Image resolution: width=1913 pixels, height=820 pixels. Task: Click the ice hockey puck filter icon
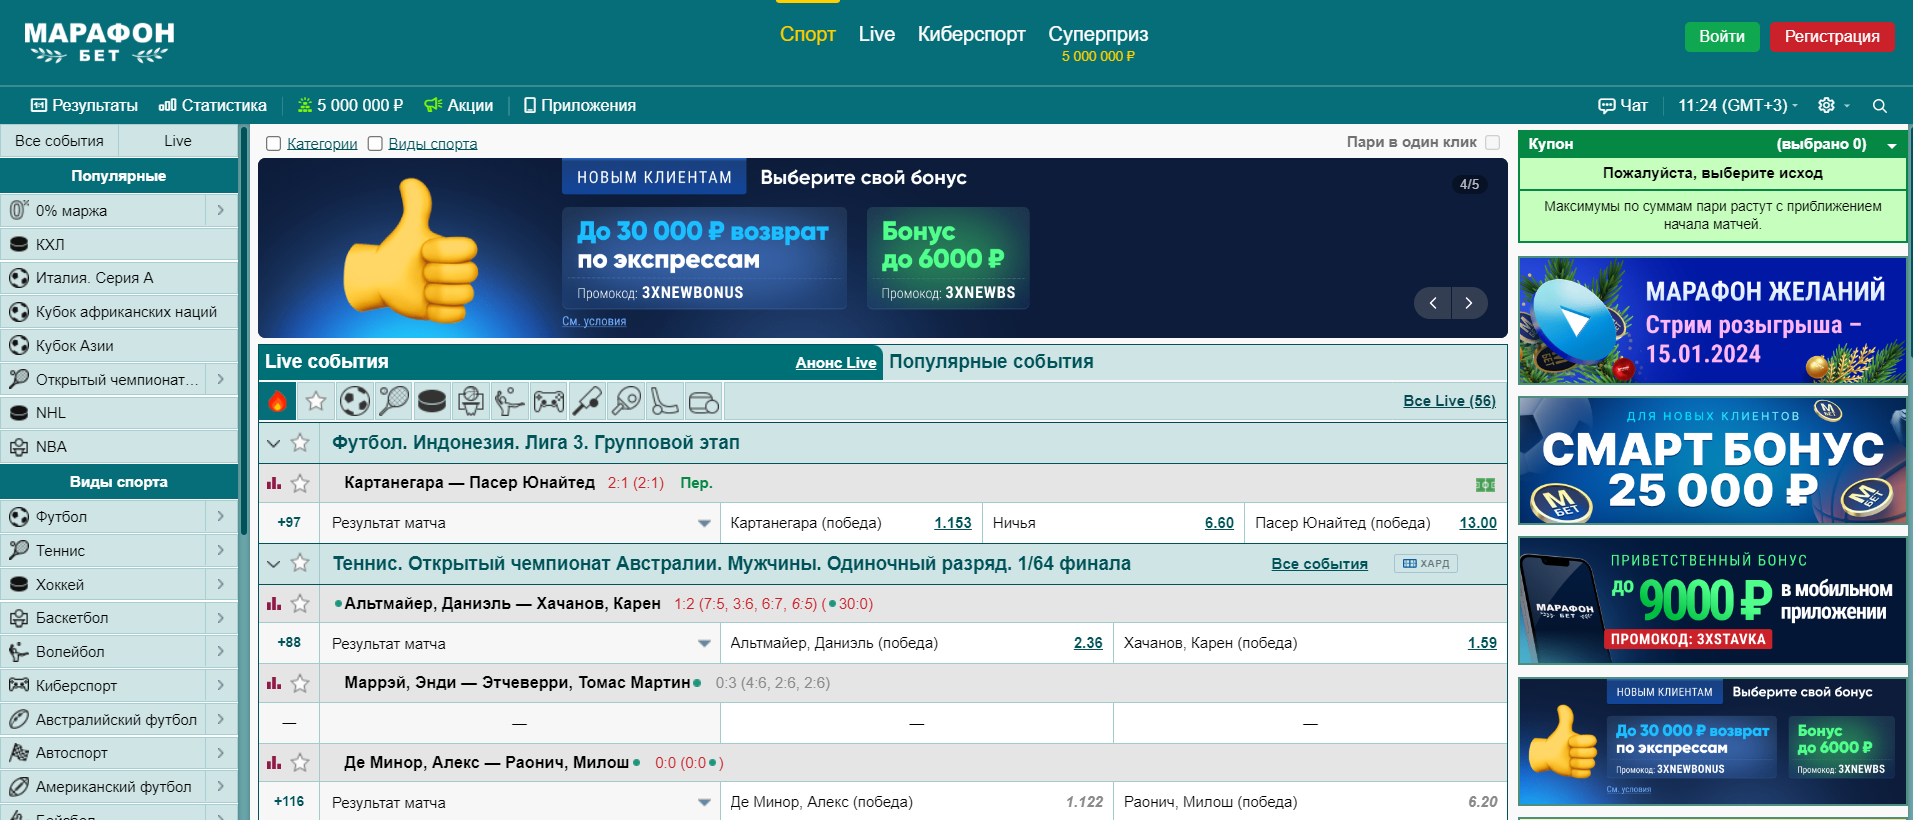click(431, 401)
